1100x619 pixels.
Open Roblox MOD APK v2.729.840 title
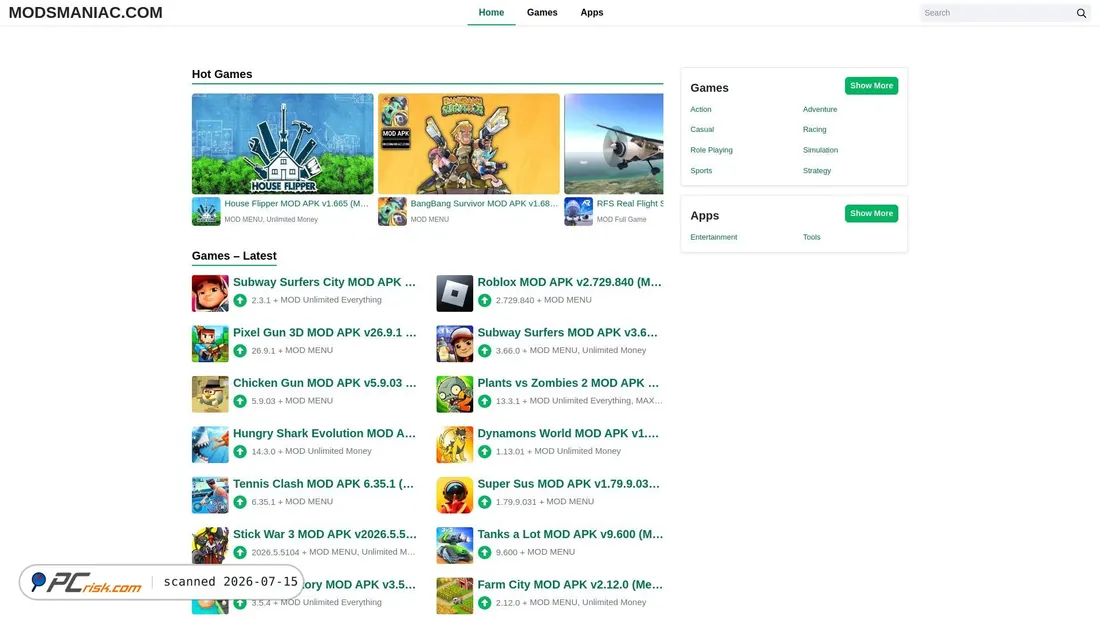point(570,282)
